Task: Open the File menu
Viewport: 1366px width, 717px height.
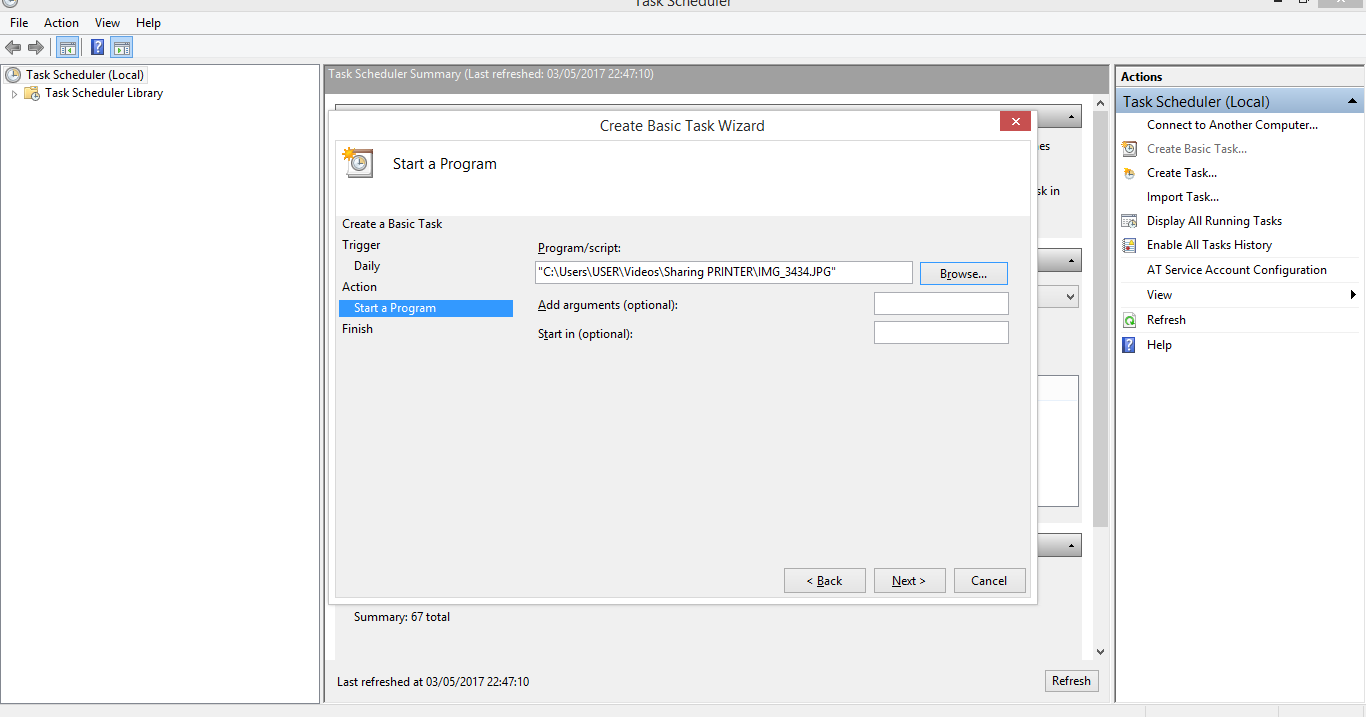Action: click(19, 22)
